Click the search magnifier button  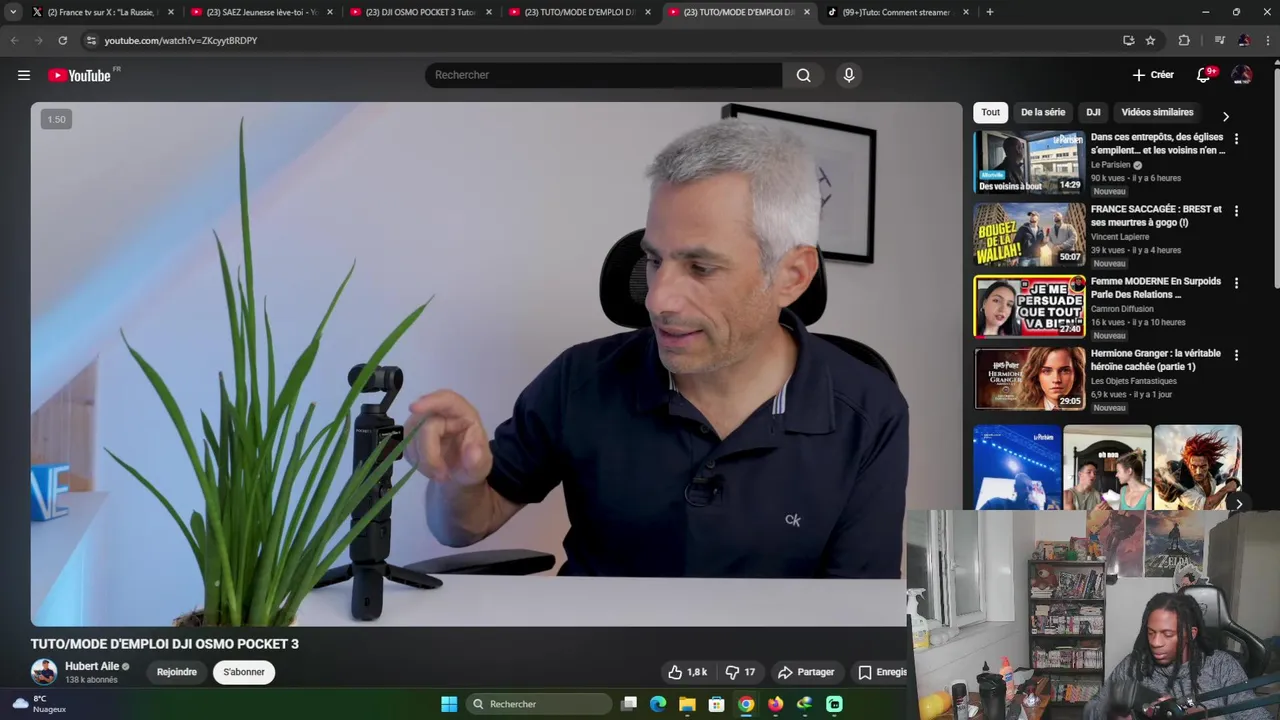click(x=803, y=75)
